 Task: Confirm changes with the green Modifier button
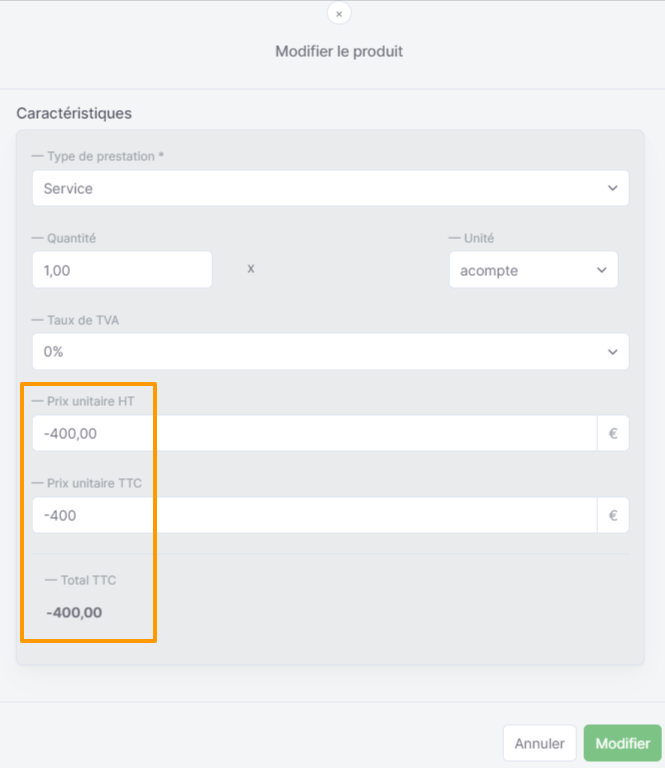[623, 744]
